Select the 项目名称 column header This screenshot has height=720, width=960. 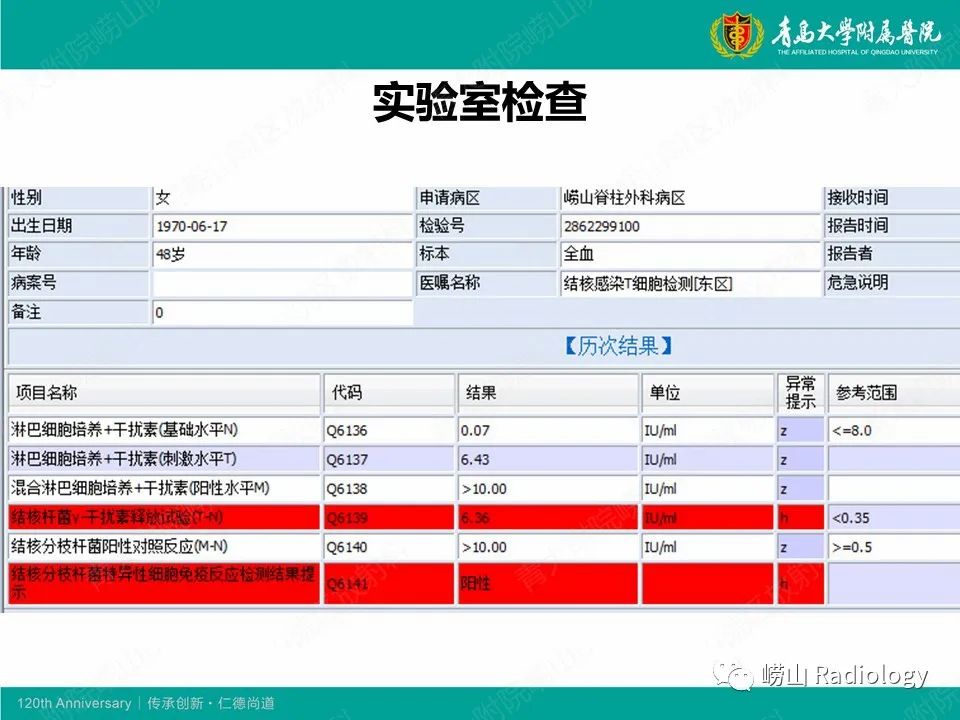point(164,392)
